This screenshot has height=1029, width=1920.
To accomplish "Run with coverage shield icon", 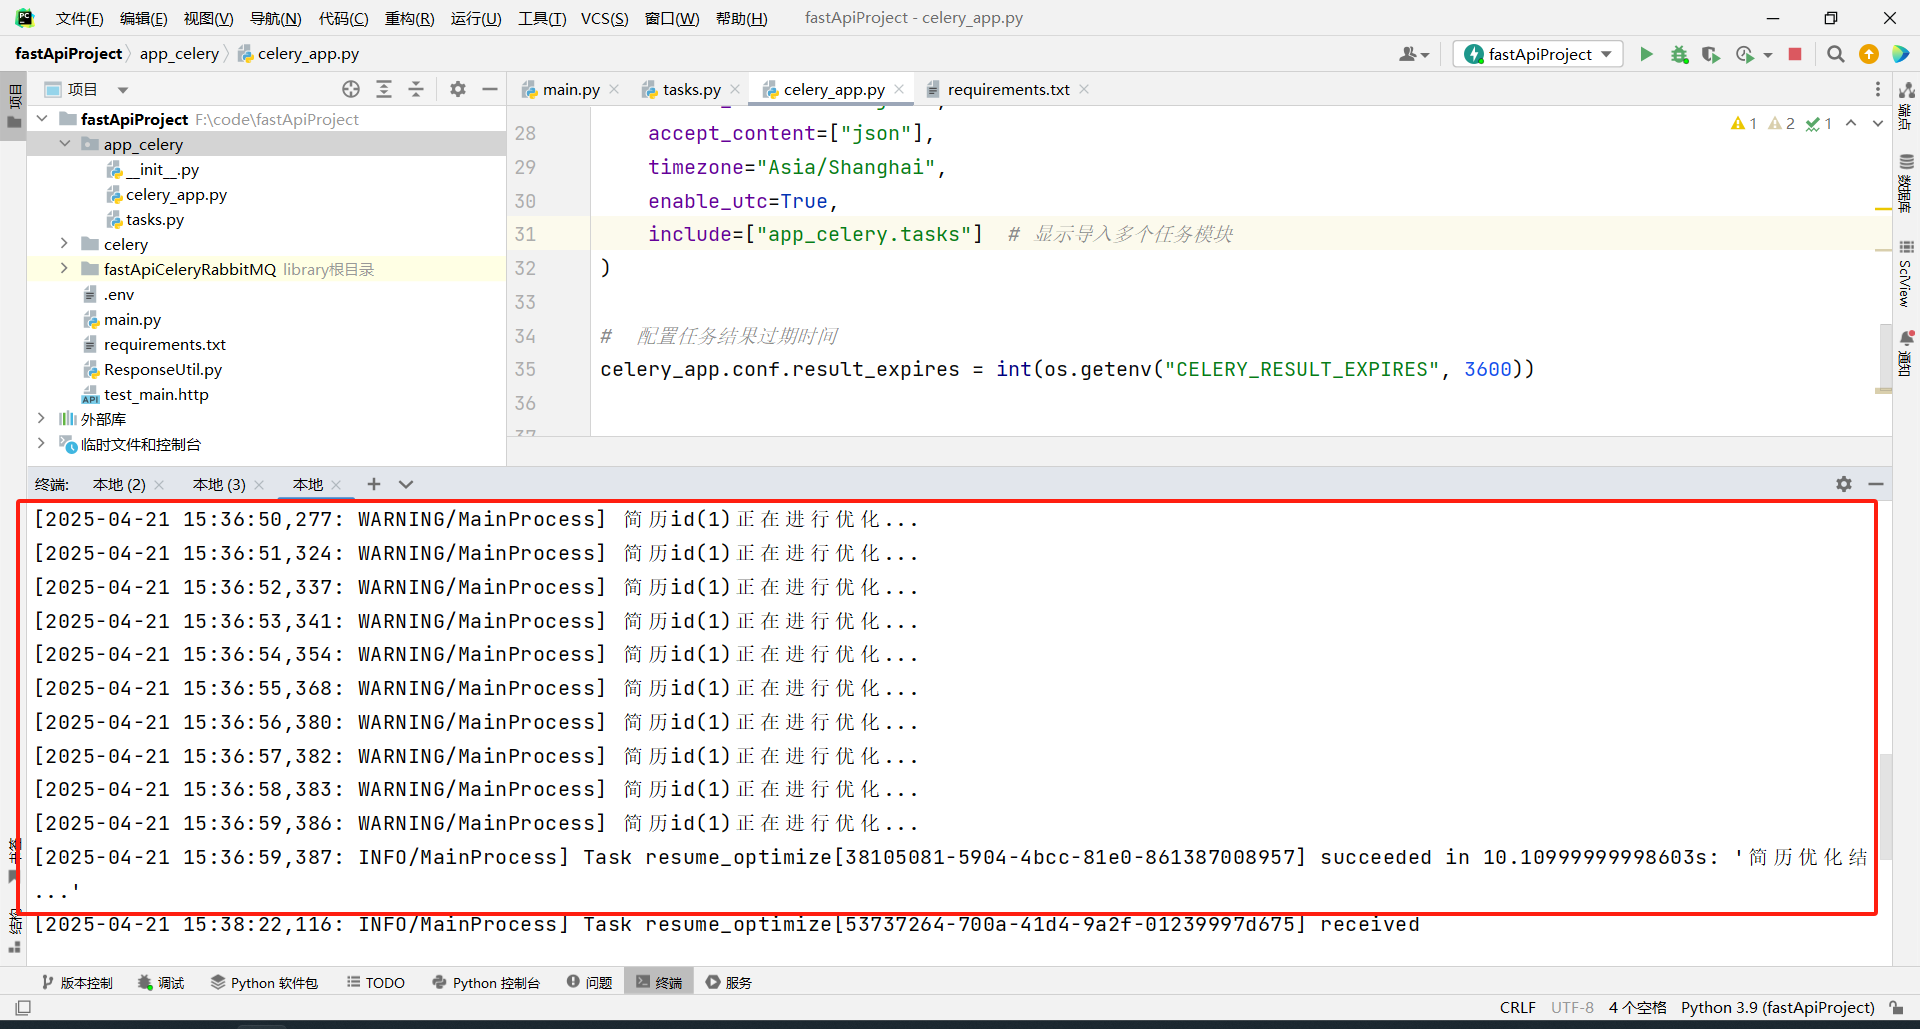I will pyautogui.click(x=1711, y=54).
